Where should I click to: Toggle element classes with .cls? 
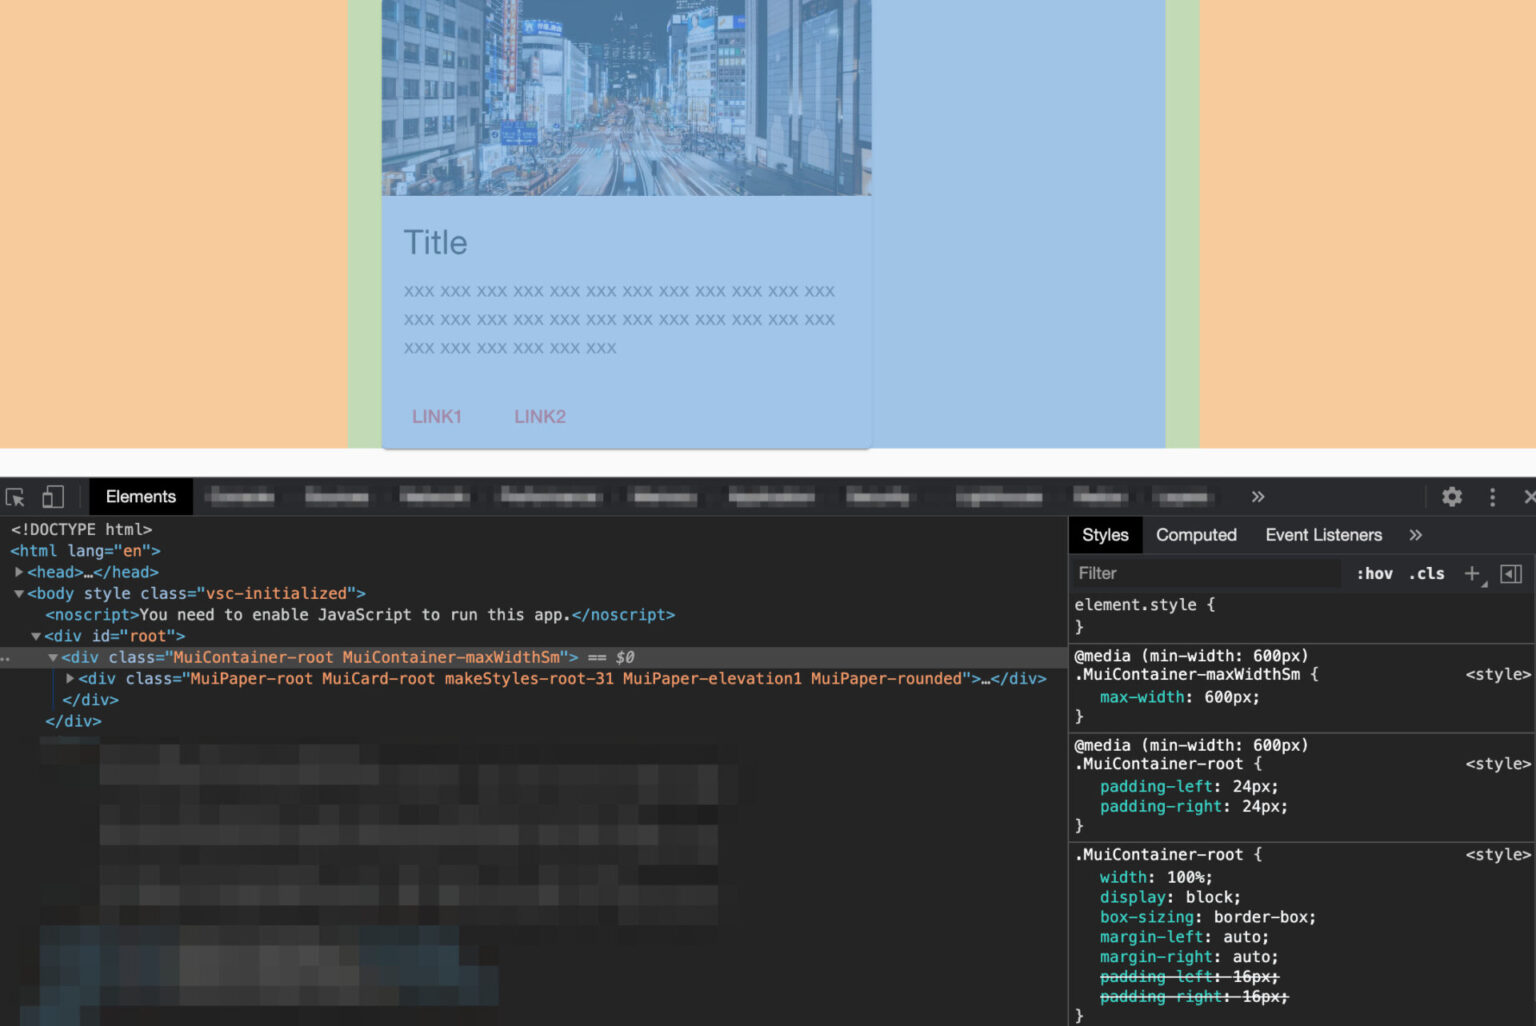(1426, 573)
